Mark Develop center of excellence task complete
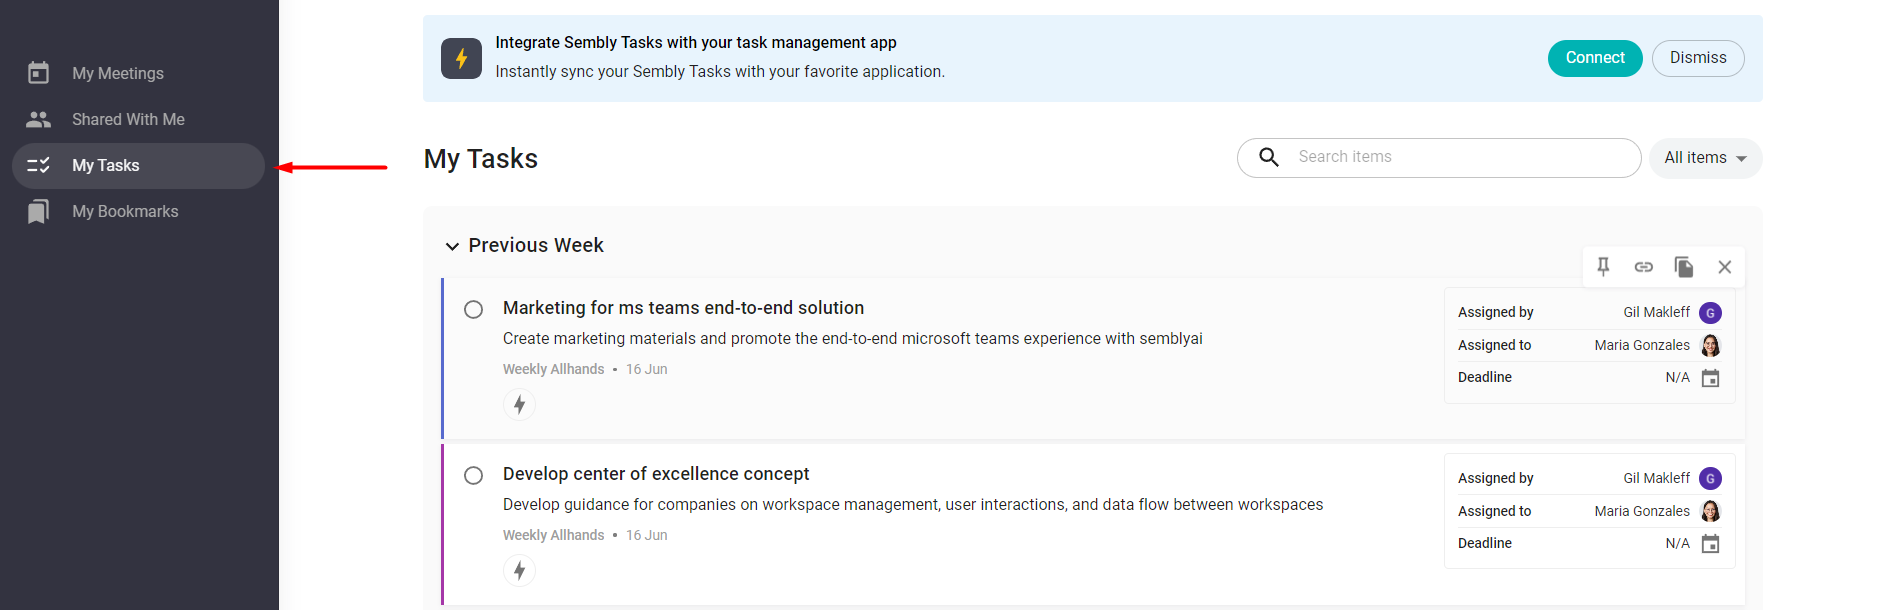The width and height of the screenshot is (1897, 610). 474,475
